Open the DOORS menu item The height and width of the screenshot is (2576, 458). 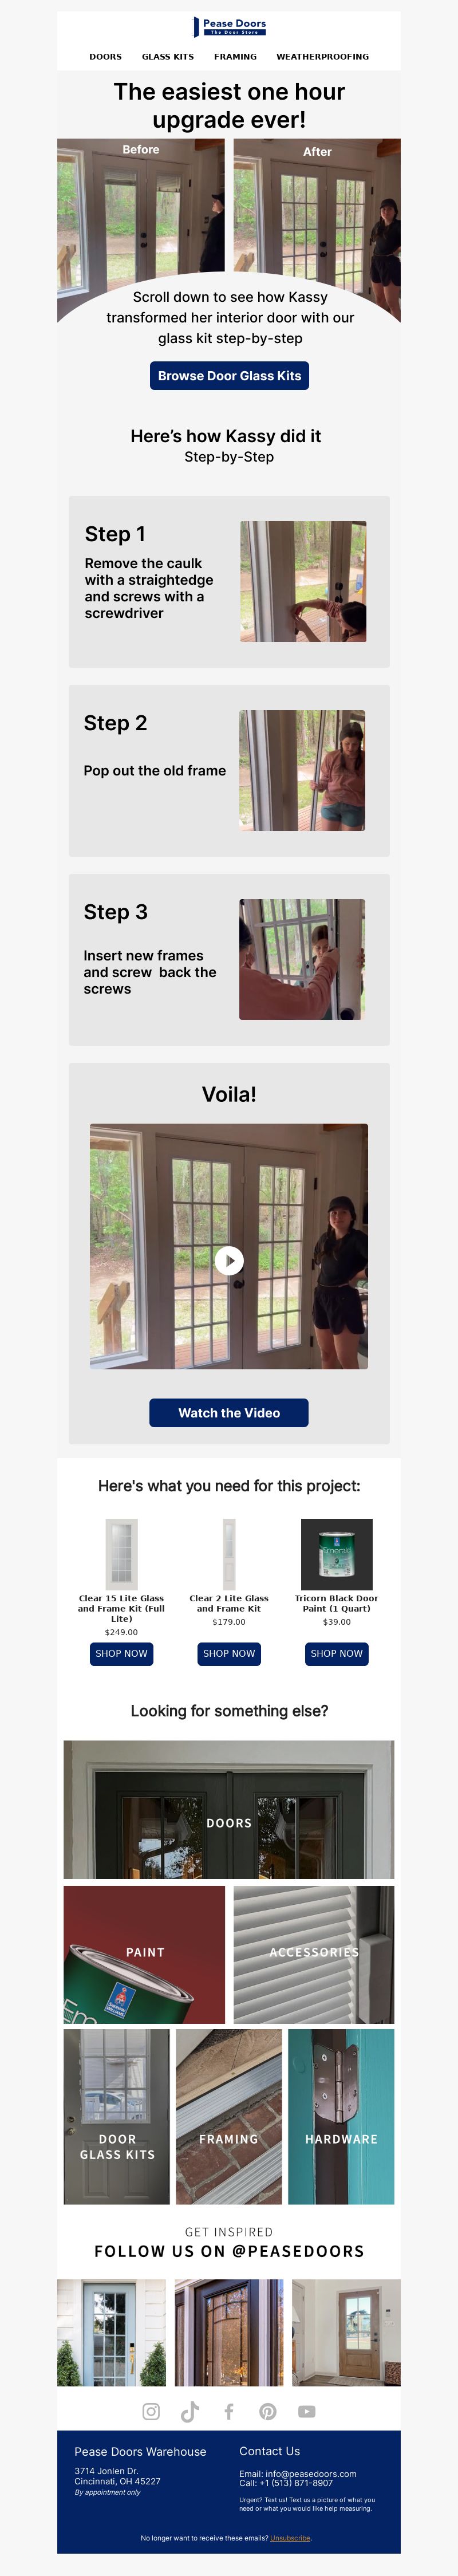click(x=105, y=57)
